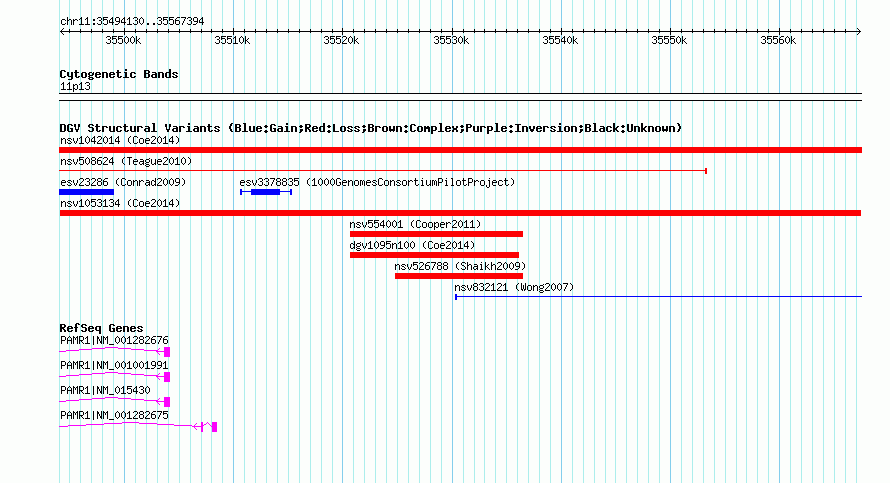Click the nsv1042014 (Coe2014) variant label
890x483 pixels.
coord(120,140)
